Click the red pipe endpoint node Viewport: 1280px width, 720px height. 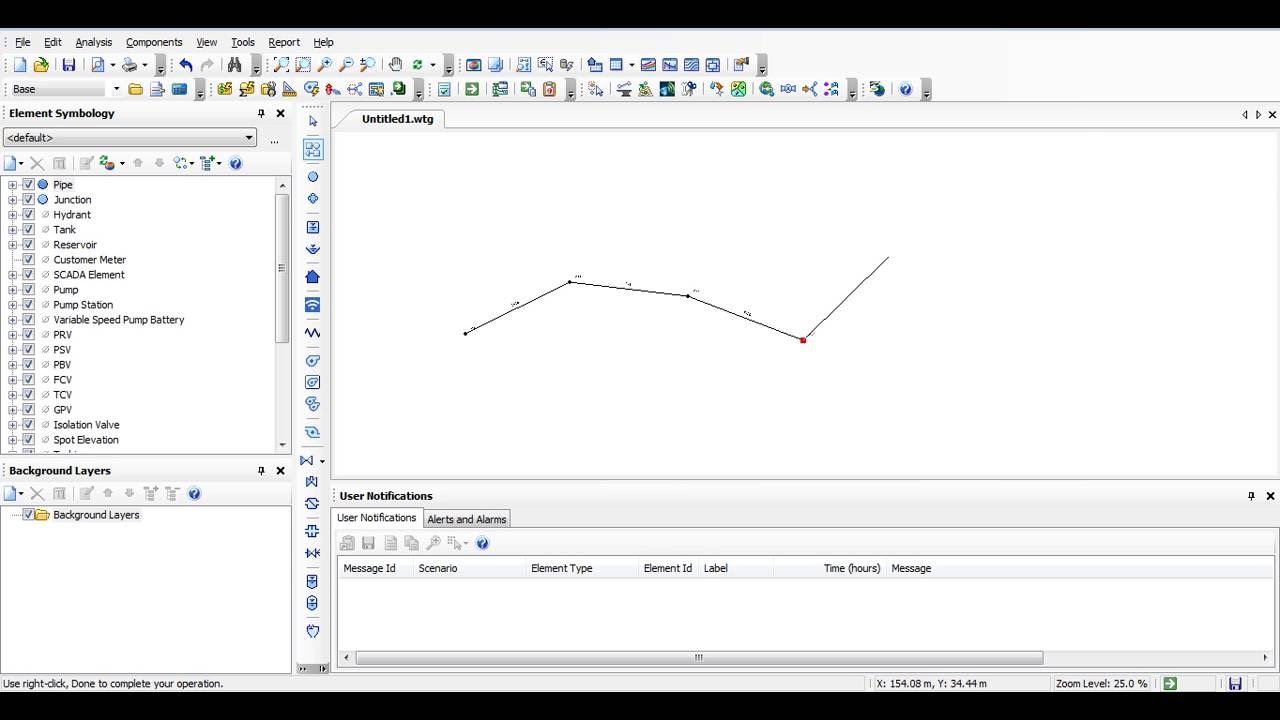pyautogui.click(x=803, y=340)
